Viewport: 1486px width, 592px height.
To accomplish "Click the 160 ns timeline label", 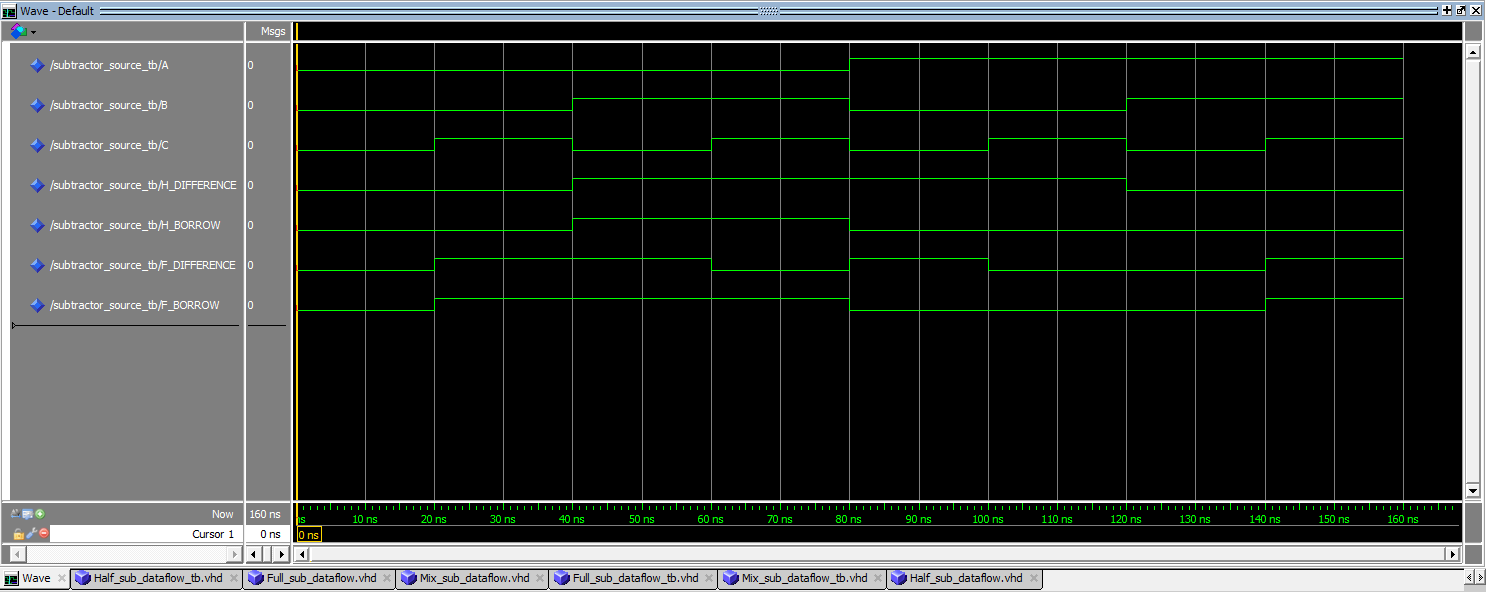I will 1403,519.
